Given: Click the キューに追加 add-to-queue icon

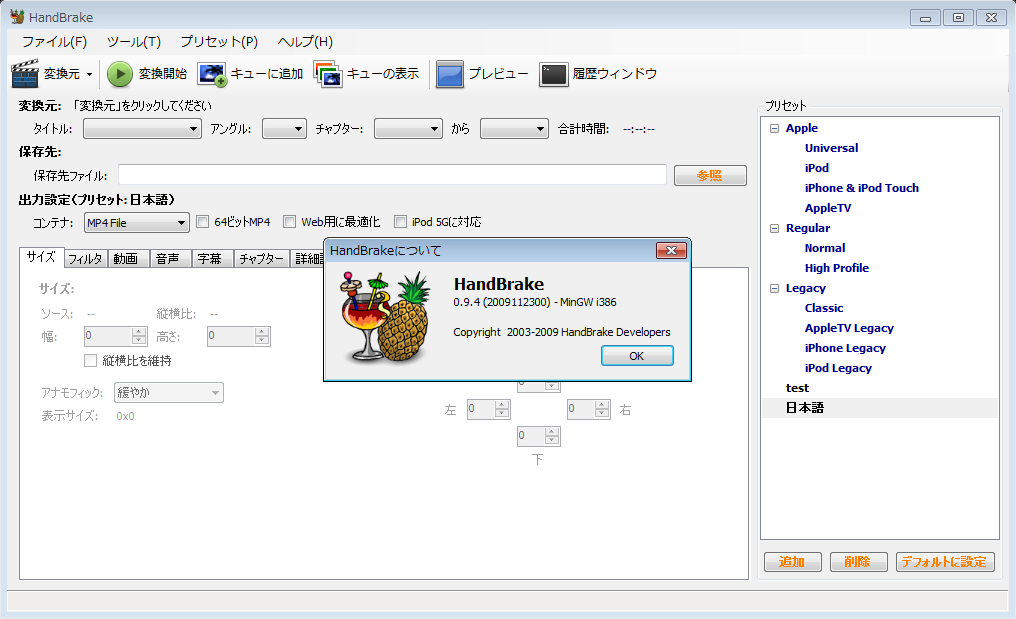Looking at the screenshot, I should pyautogui.click(x=213, y=74).
